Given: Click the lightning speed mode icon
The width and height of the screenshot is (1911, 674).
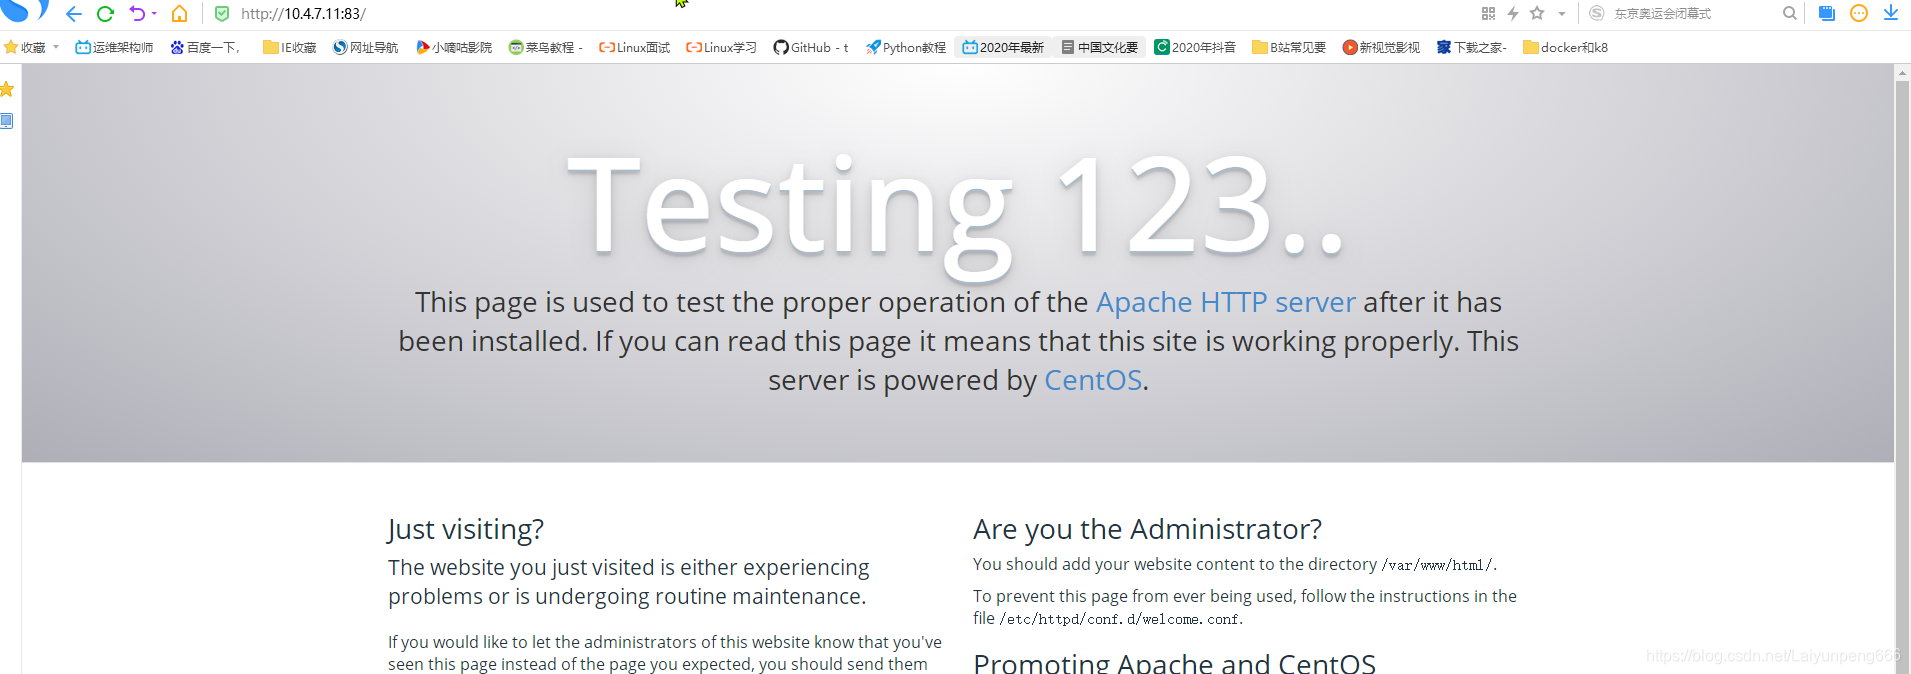Looking at the screenshot, I should pyautogui.click(x=1513, y=13).
